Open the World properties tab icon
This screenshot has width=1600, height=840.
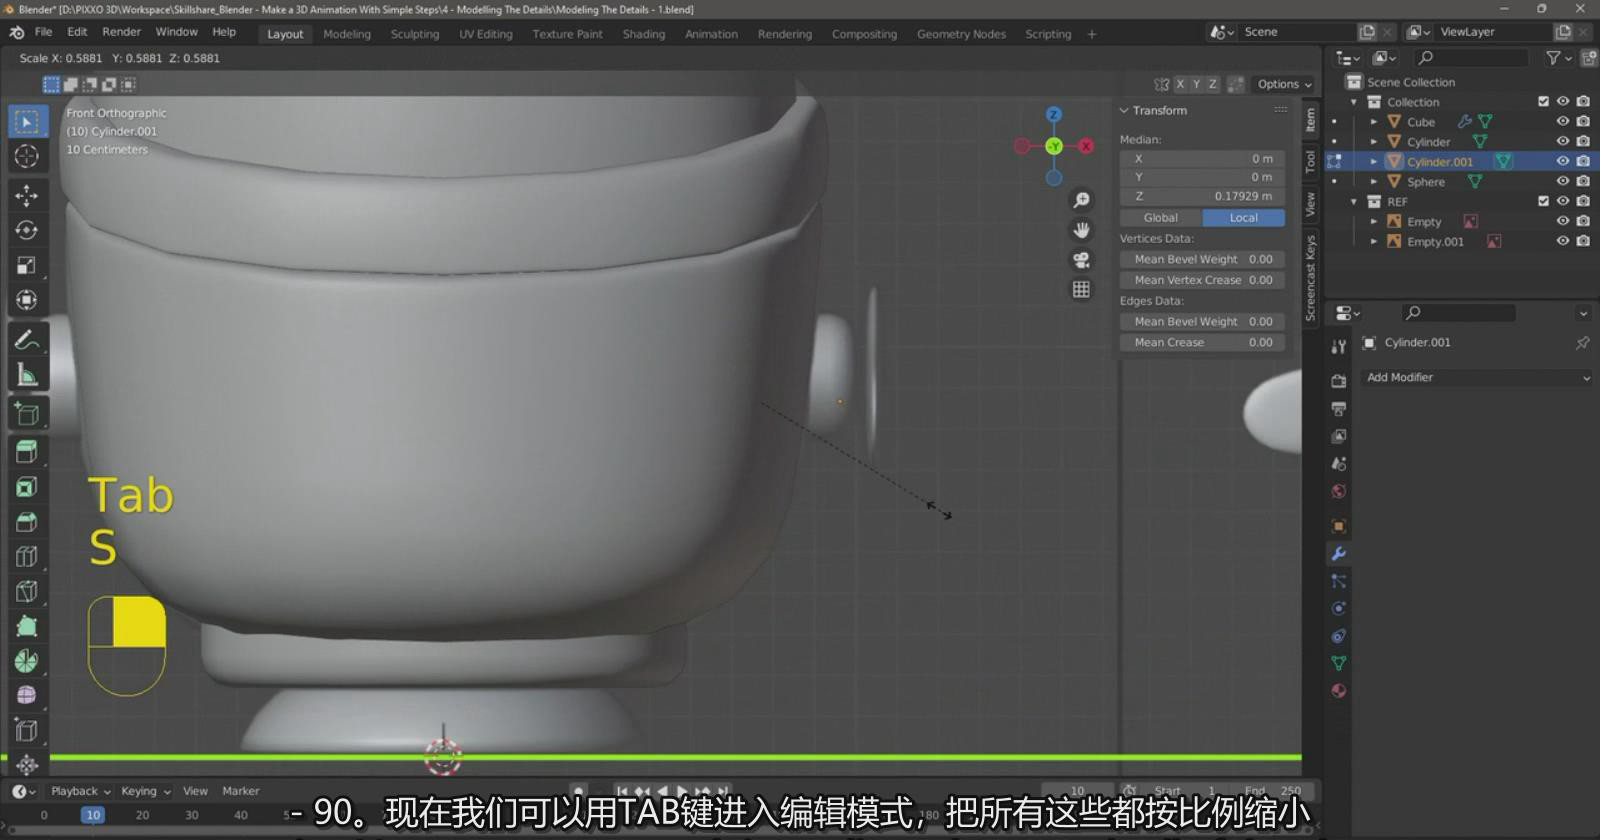click(1339, 491)
